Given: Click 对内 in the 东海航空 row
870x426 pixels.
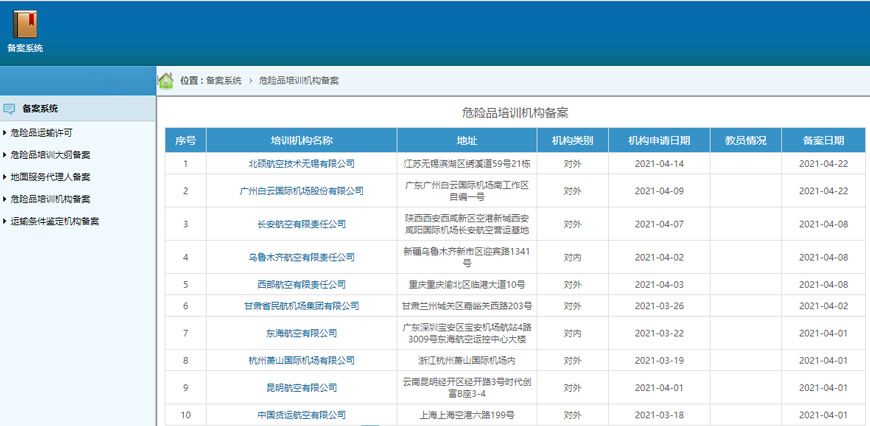Looking at the screenshot, I should (572, 333).
